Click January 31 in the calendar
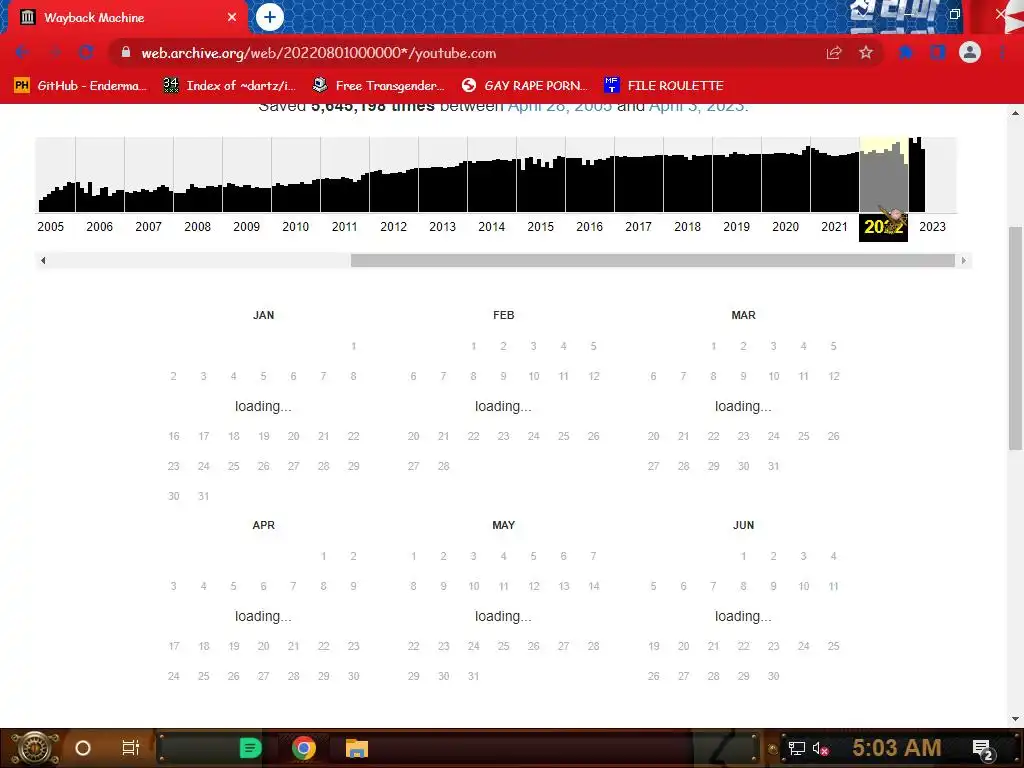The width and height of the screenshot is (1024, 768). tap(204, 496)
